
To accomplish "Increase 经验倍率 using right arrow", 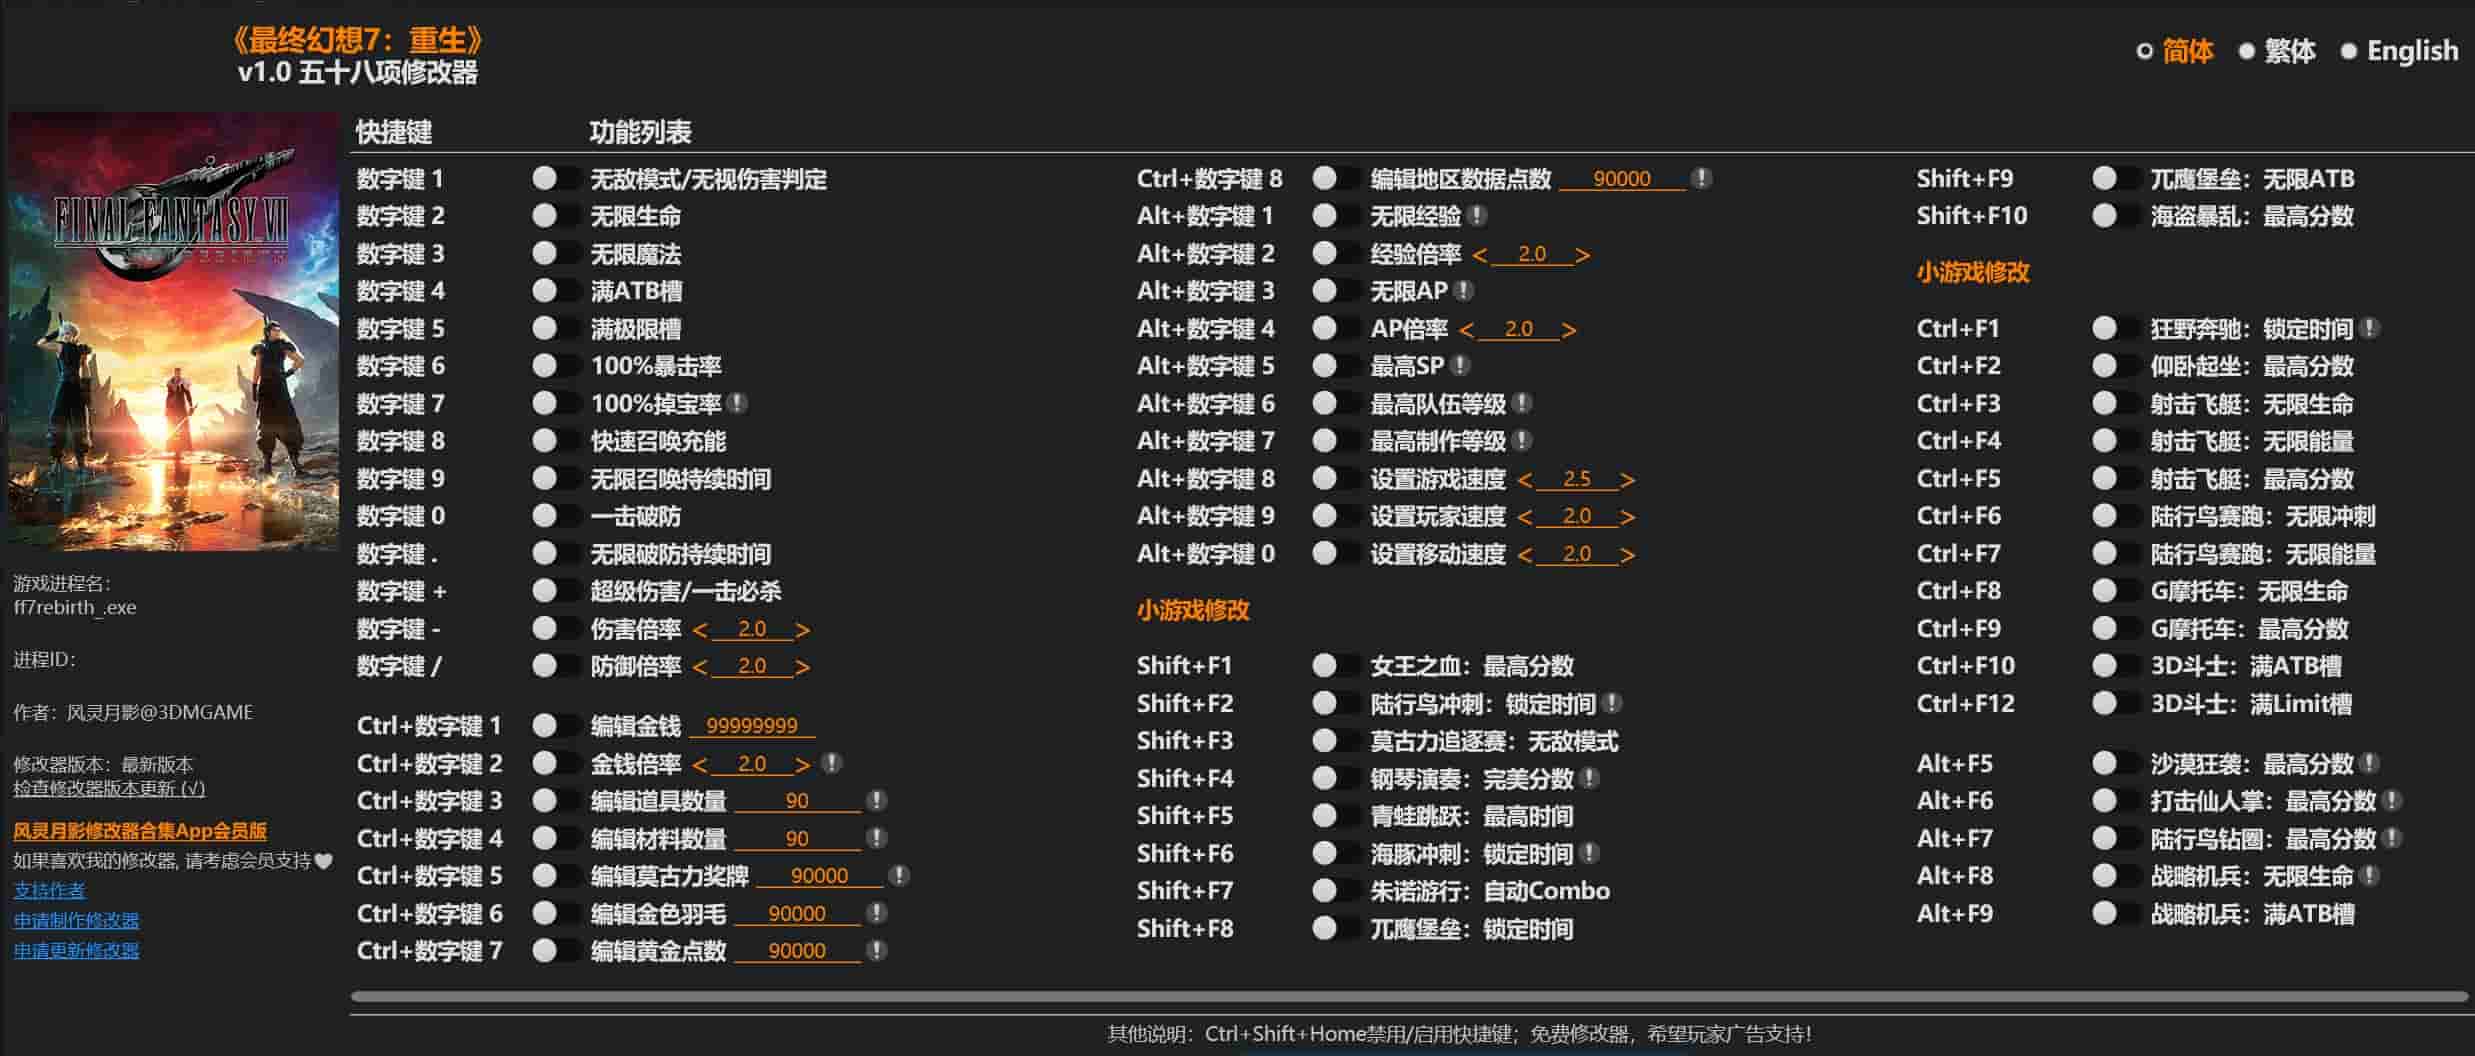I will [1582, 256].
